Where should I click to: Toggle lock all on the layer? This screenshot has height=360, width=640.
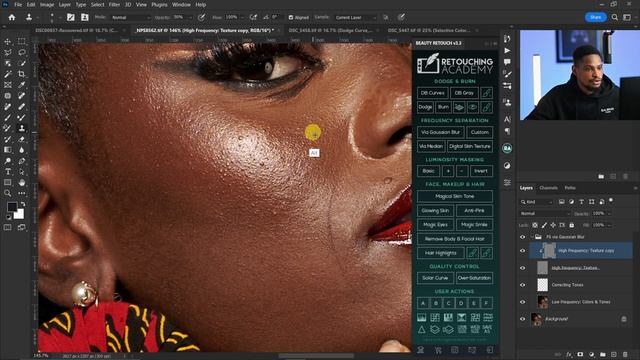pyautogui.click(x=571, y=225)
